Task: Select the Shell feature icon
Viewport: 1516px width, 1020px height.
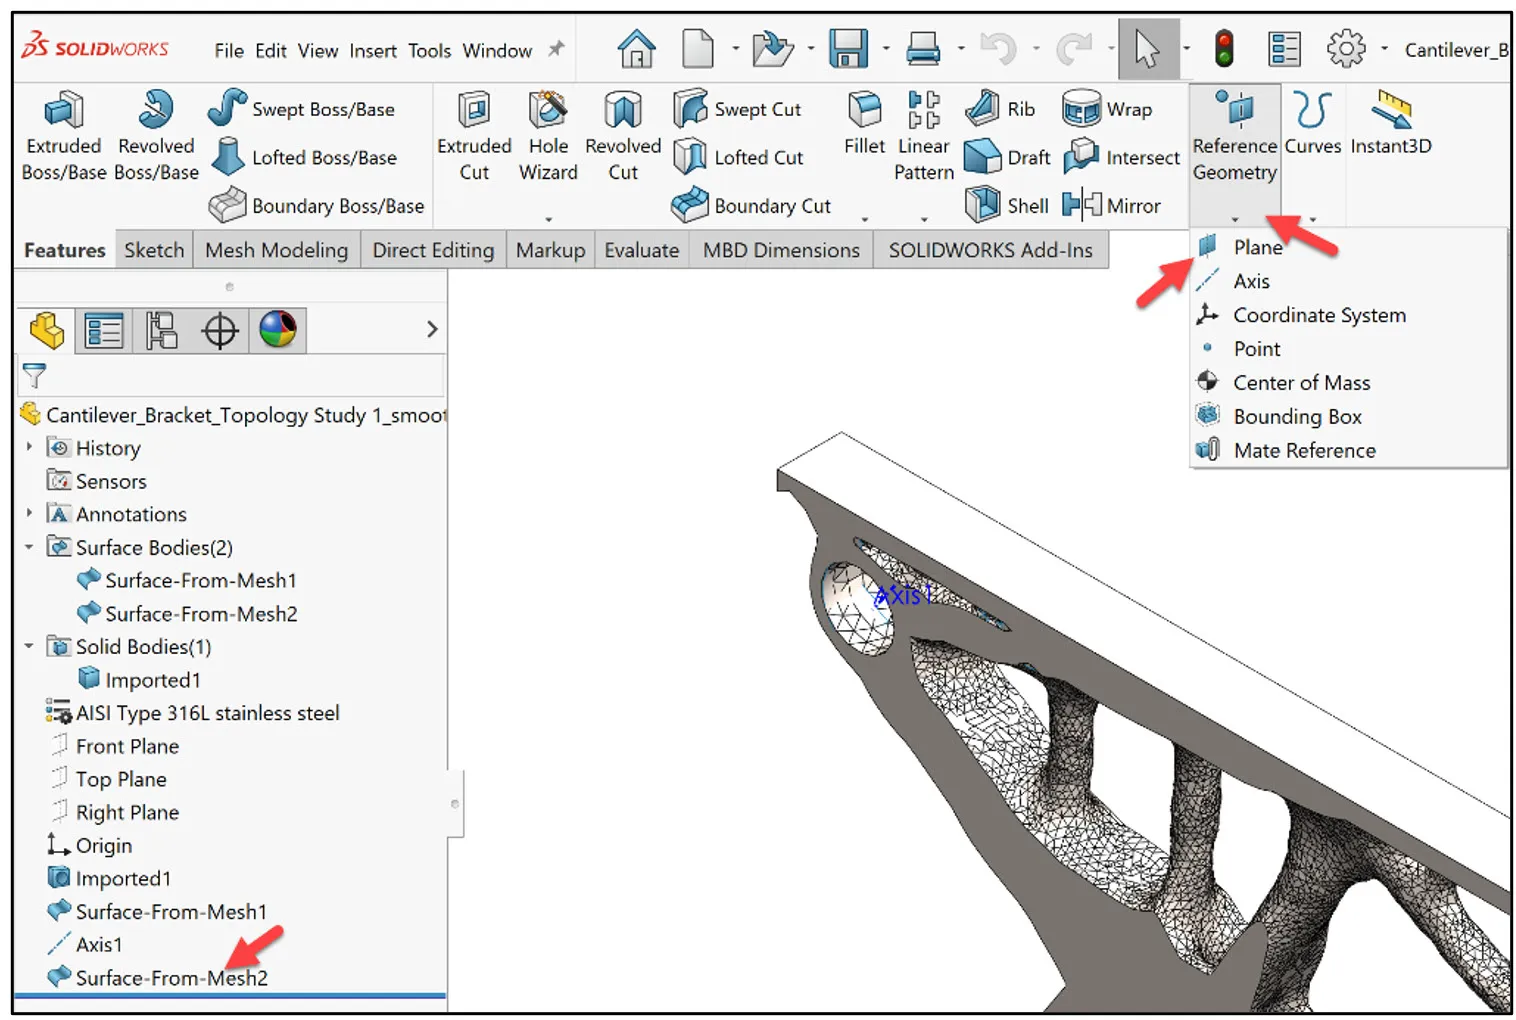Action: 982,205
